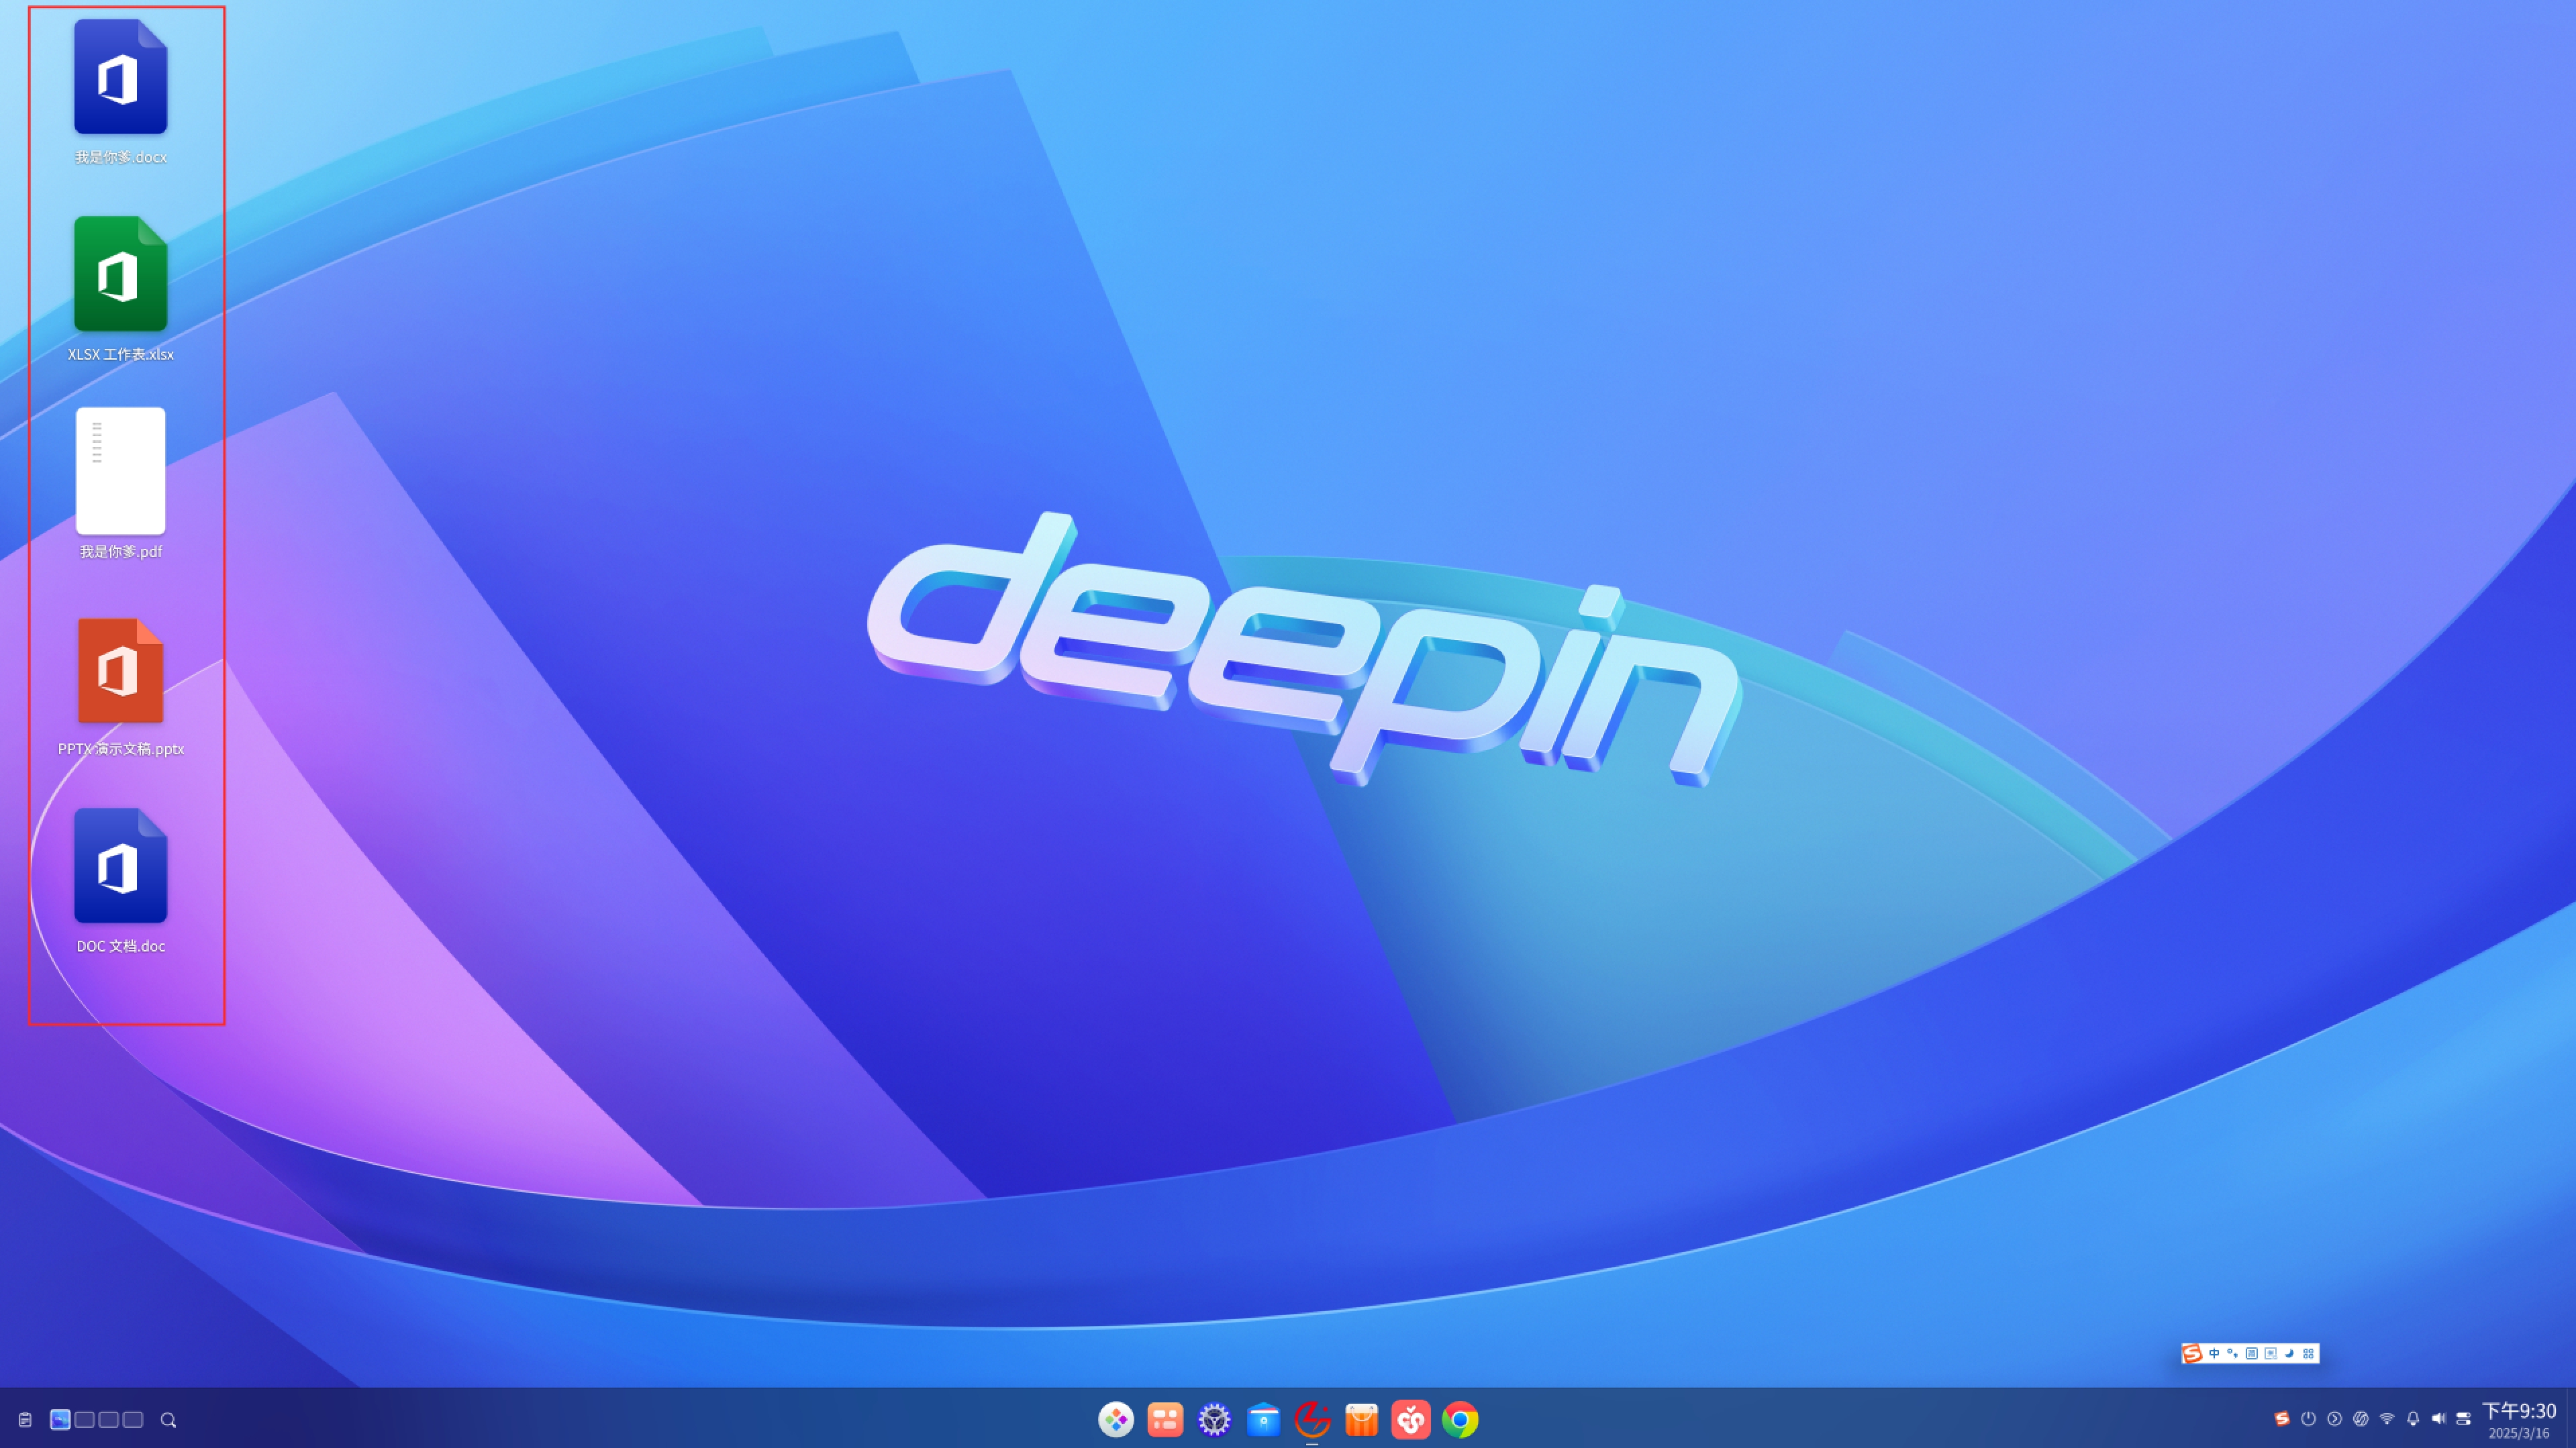2576x1448 pixels.
Task: Open the notification bell icon
Action: click(x=2413, y=1419)
